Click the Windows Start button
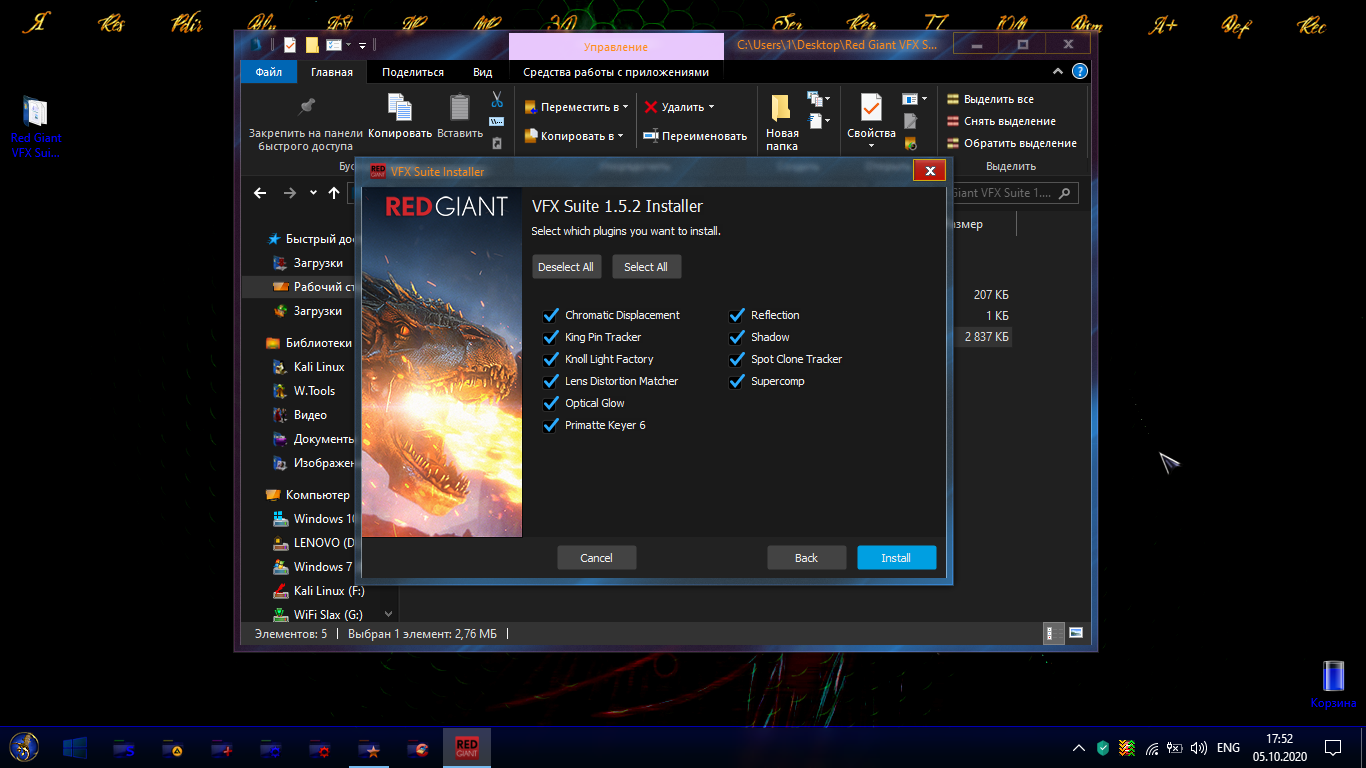The height and width of the screenshot is (768, 1366). pos(74,748)
